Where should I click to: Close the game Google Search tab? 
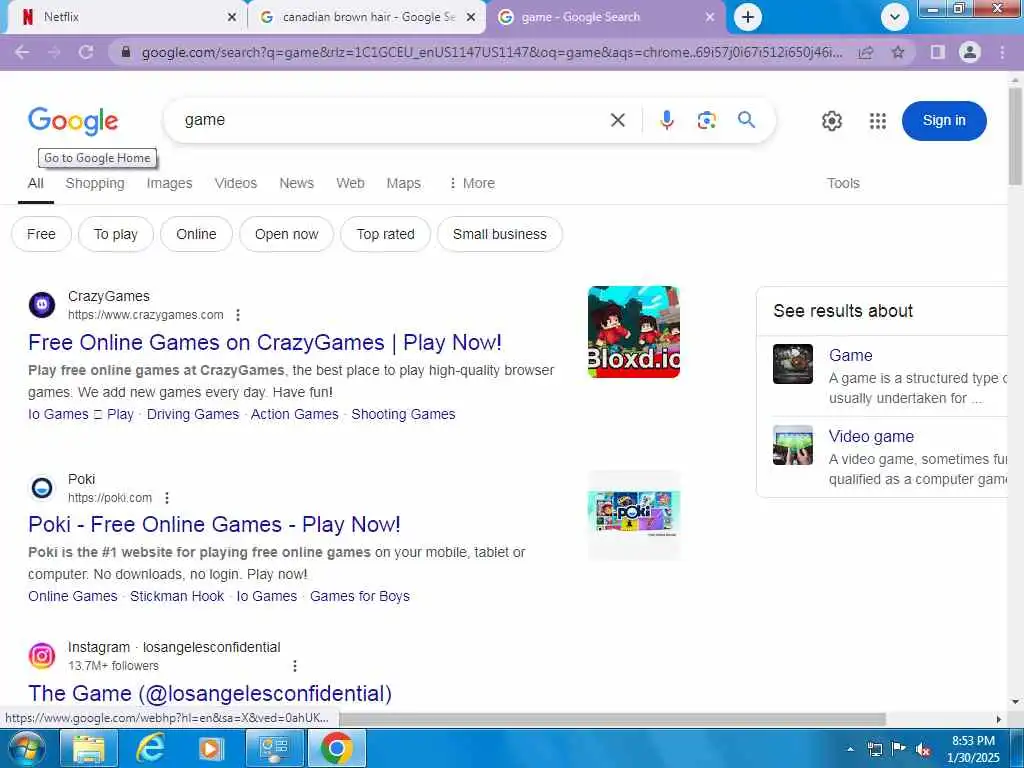pos(710,17)
